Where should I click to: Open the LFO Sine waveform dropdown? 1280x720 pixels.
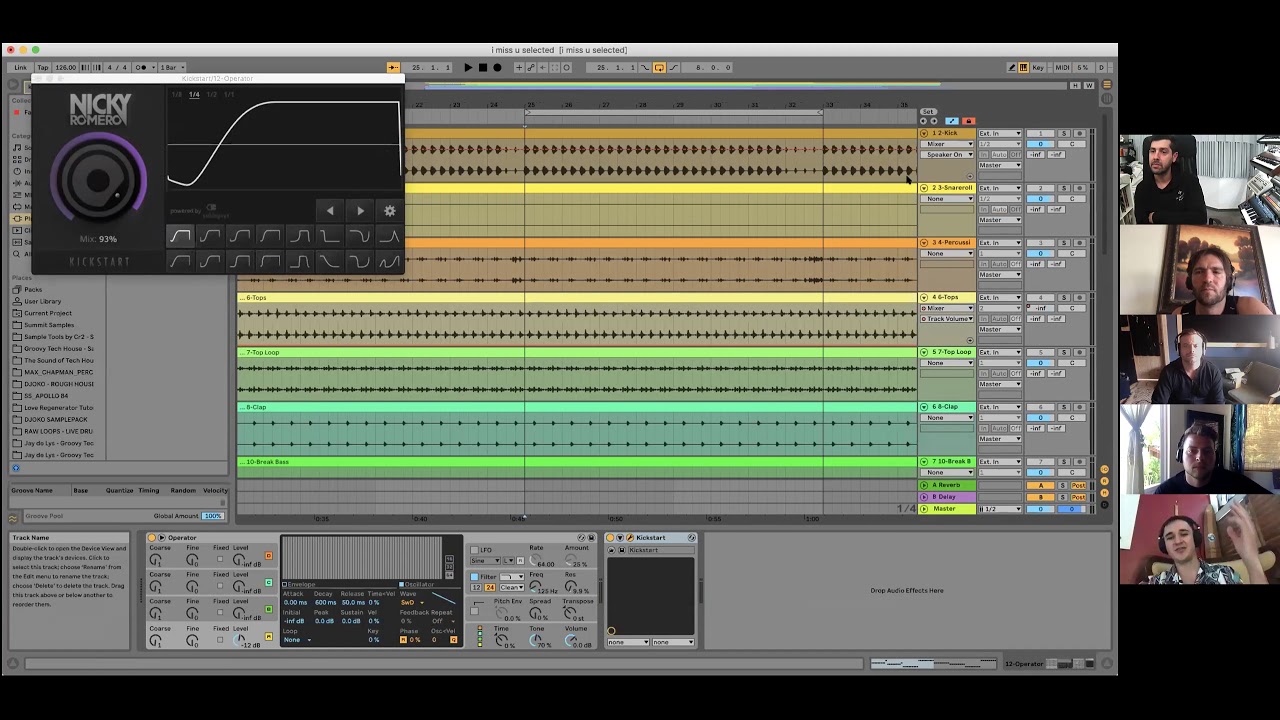(x=485, y=561)
